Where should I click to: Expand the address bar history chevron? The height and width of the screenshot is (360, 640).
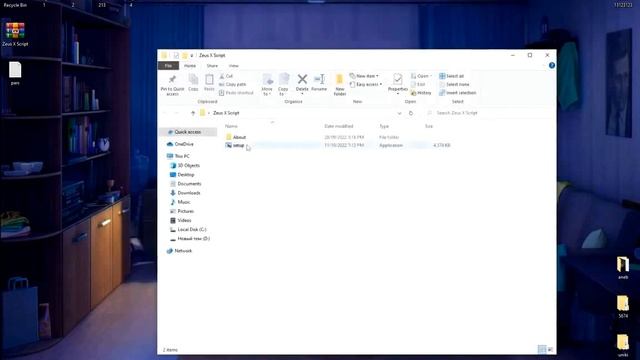tap(400, 113)
